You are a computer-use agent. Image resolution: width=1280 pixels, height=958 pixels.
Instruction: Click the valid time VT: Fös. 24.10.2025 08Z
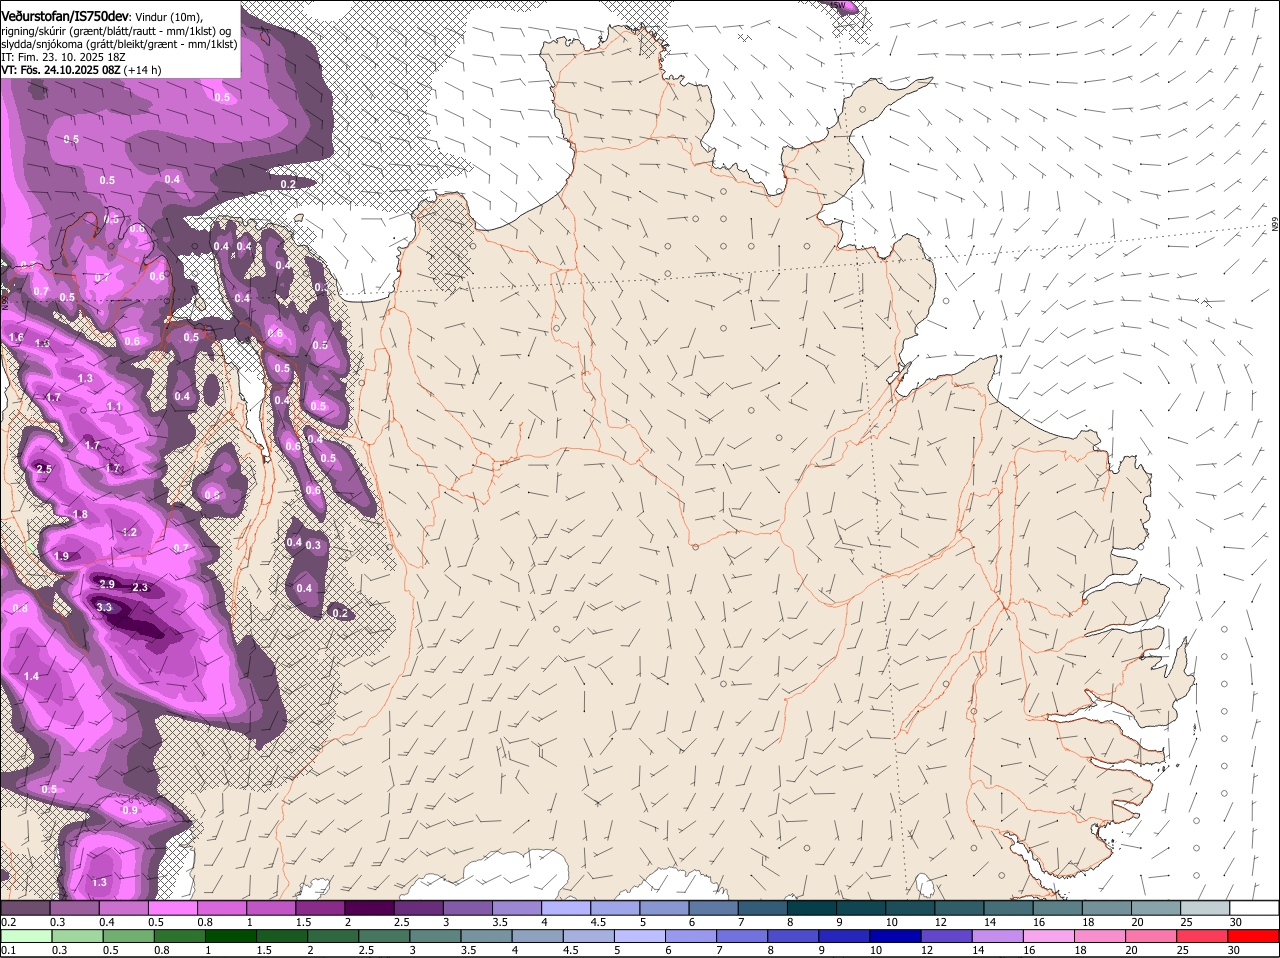[x=61, y=70]
